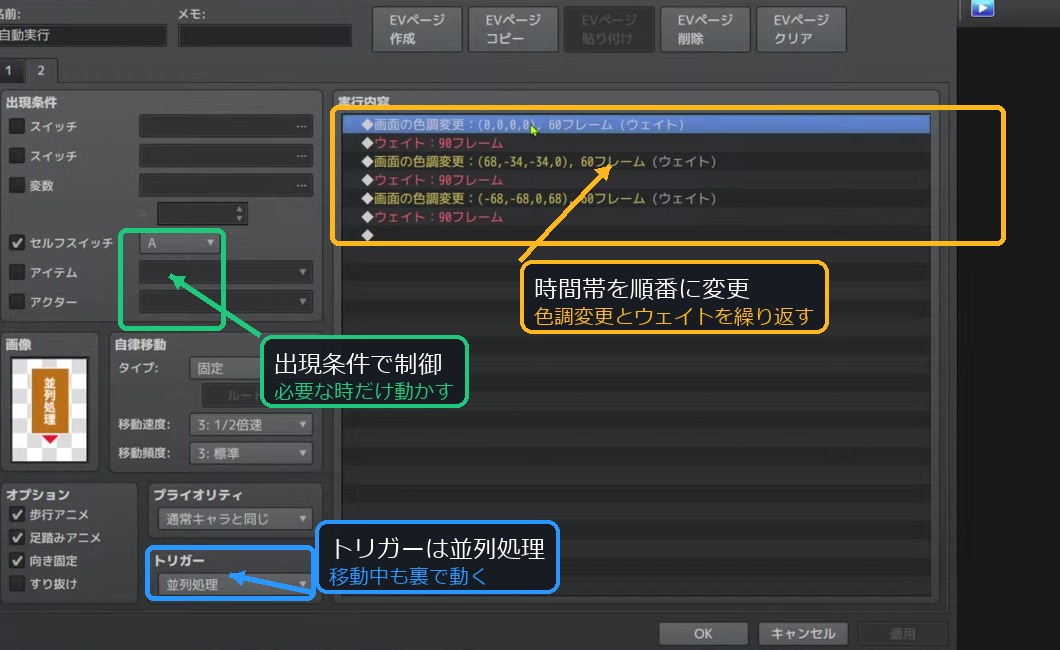Toggle the 歩行アニメ option
The height and width of the screenshot is (650, 1060).
point(17,515)
